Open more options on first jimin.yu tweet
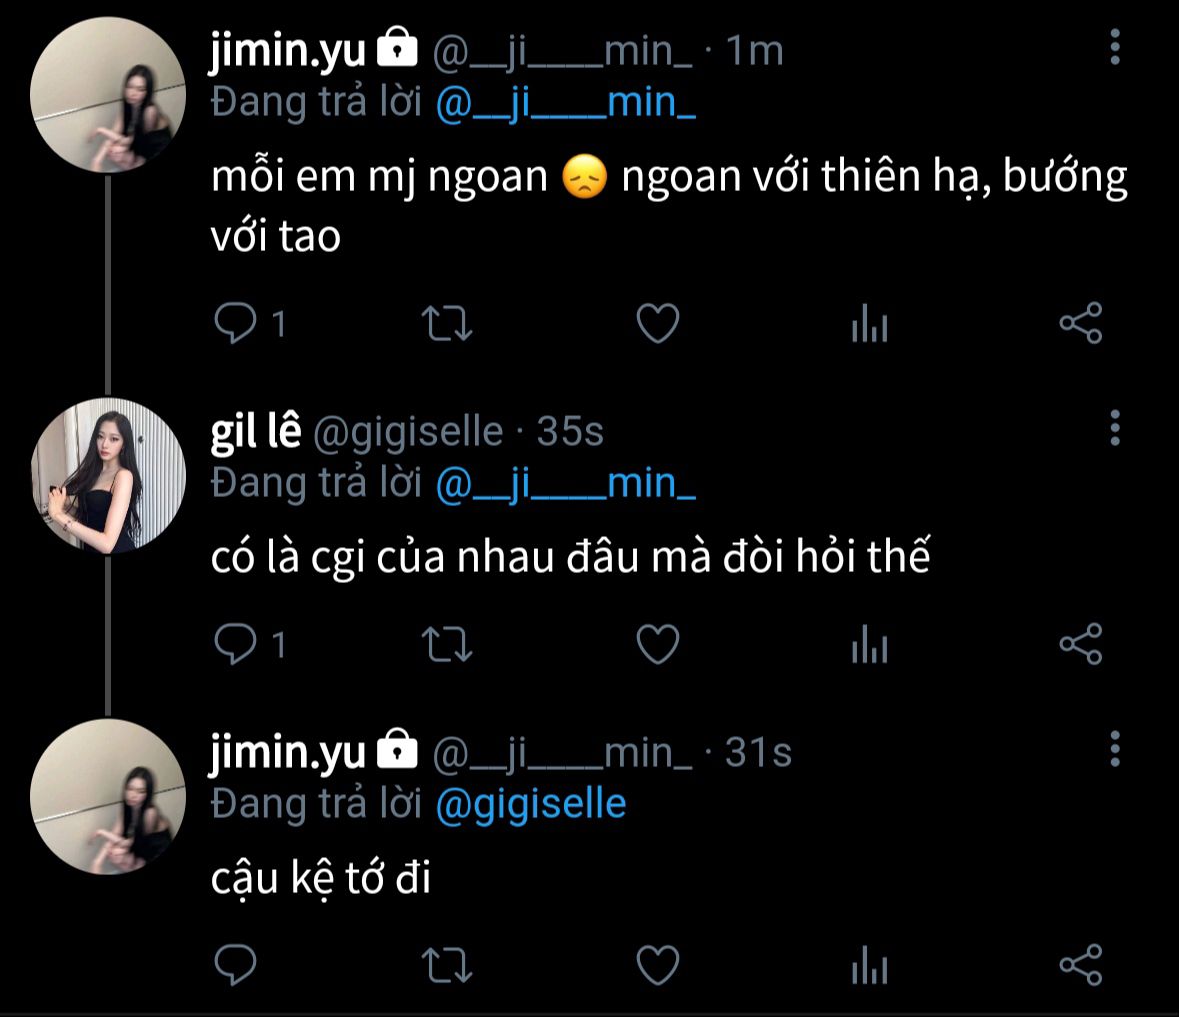The image size is (1179, 1017). (x=1115, y=48)
